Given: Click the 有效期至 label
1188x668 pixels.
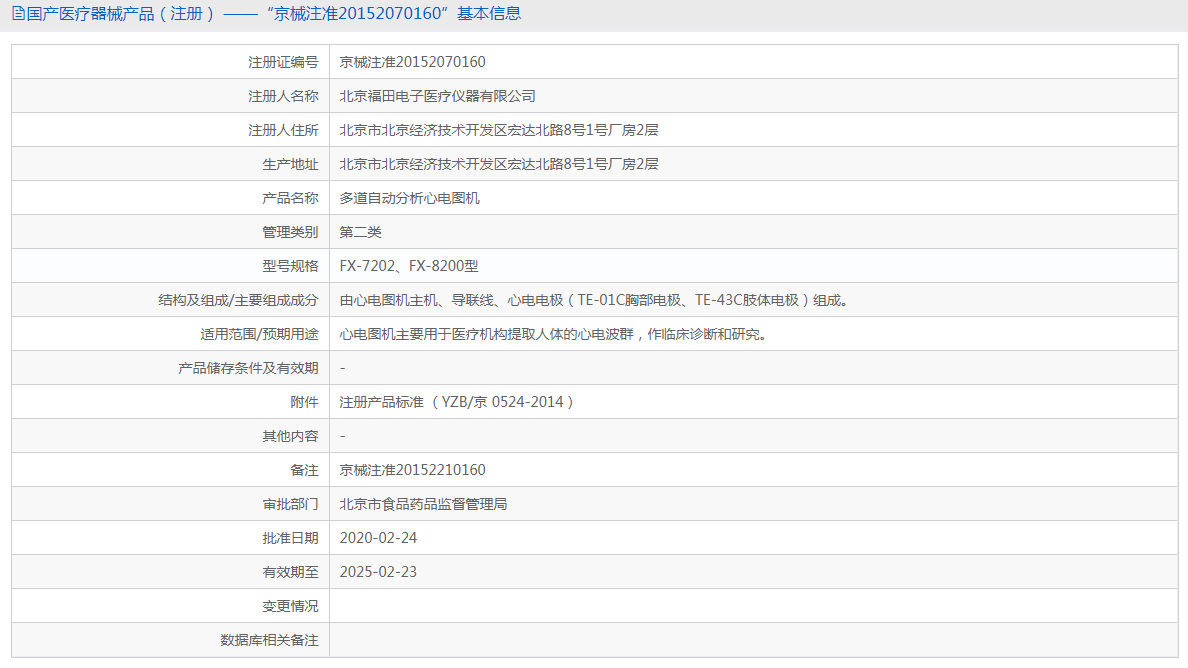Looking at the screenshot, I should click(290, 573).
